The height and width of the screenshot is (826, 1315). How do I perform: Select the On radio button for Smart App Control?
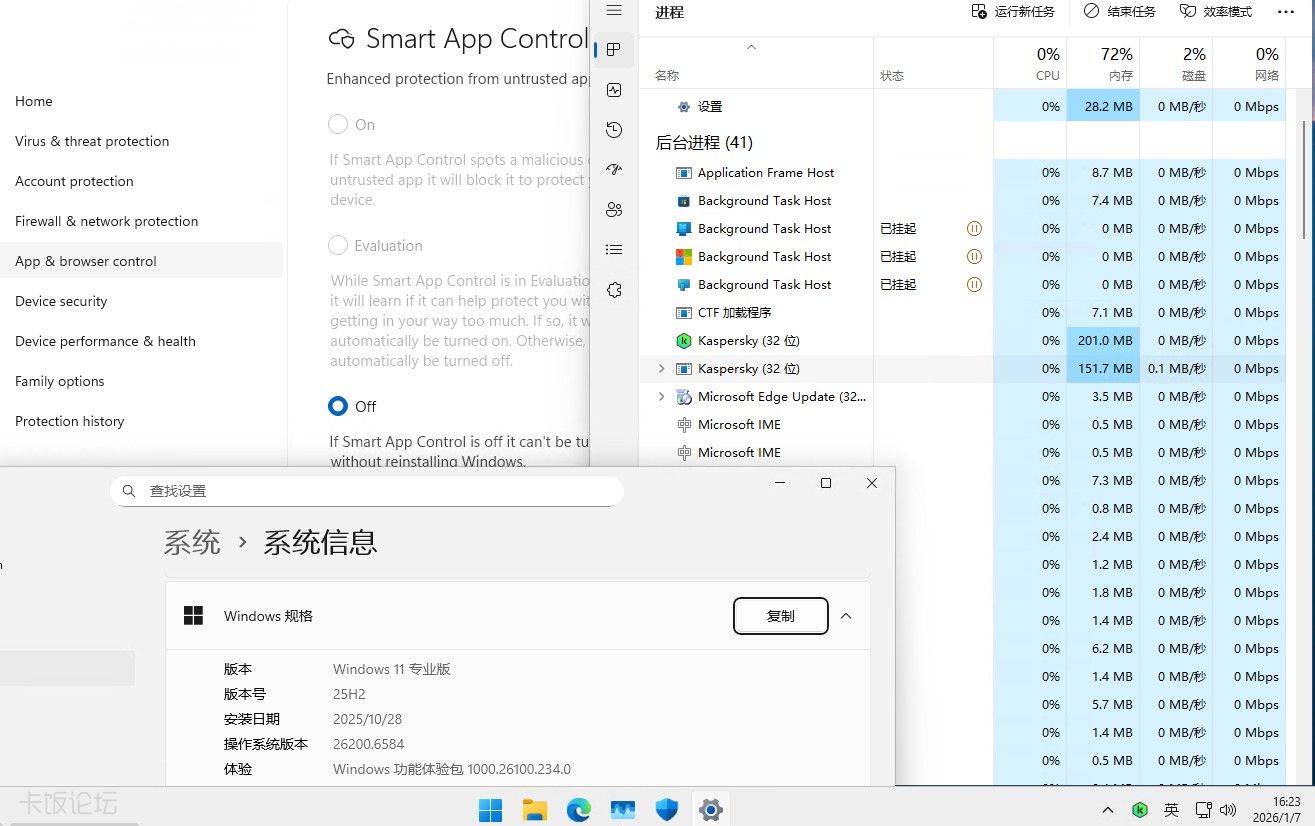pyautogui.click(x=338, y=125)
